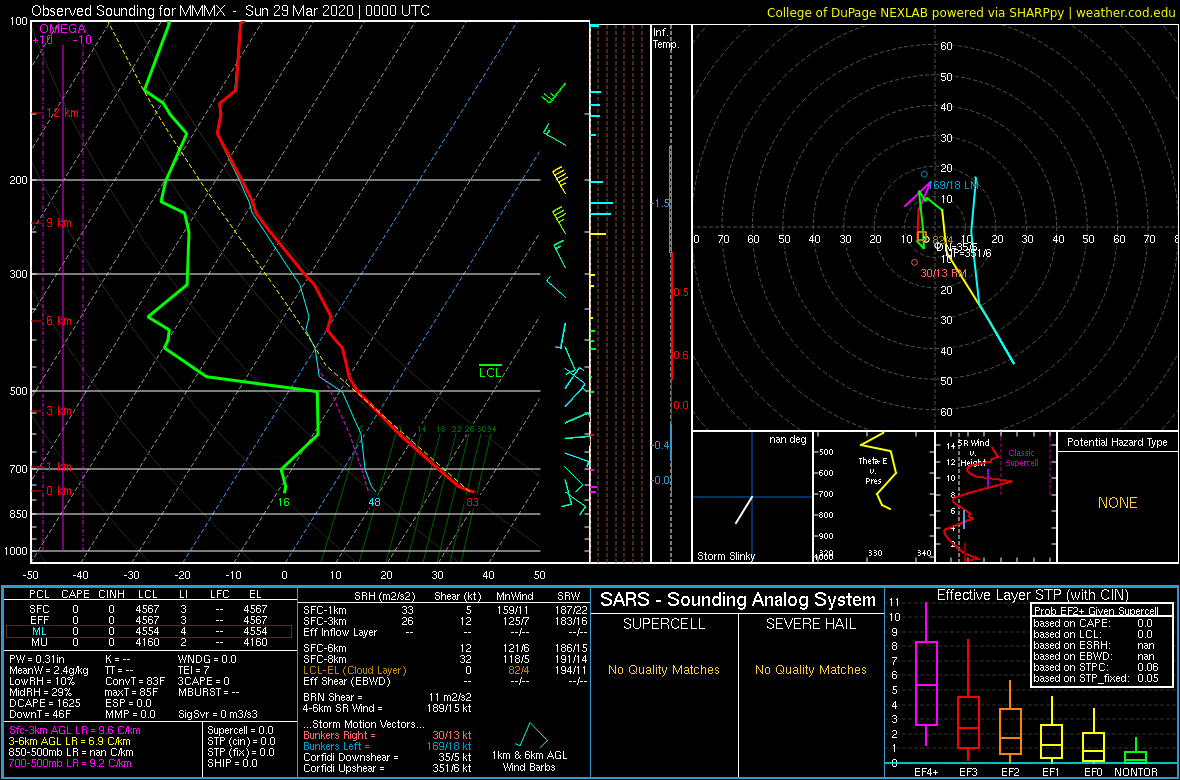Click the green LCL label on skew-T
Screen dimensions: 1180x780
pyautogui.click(x=491, y=372)
